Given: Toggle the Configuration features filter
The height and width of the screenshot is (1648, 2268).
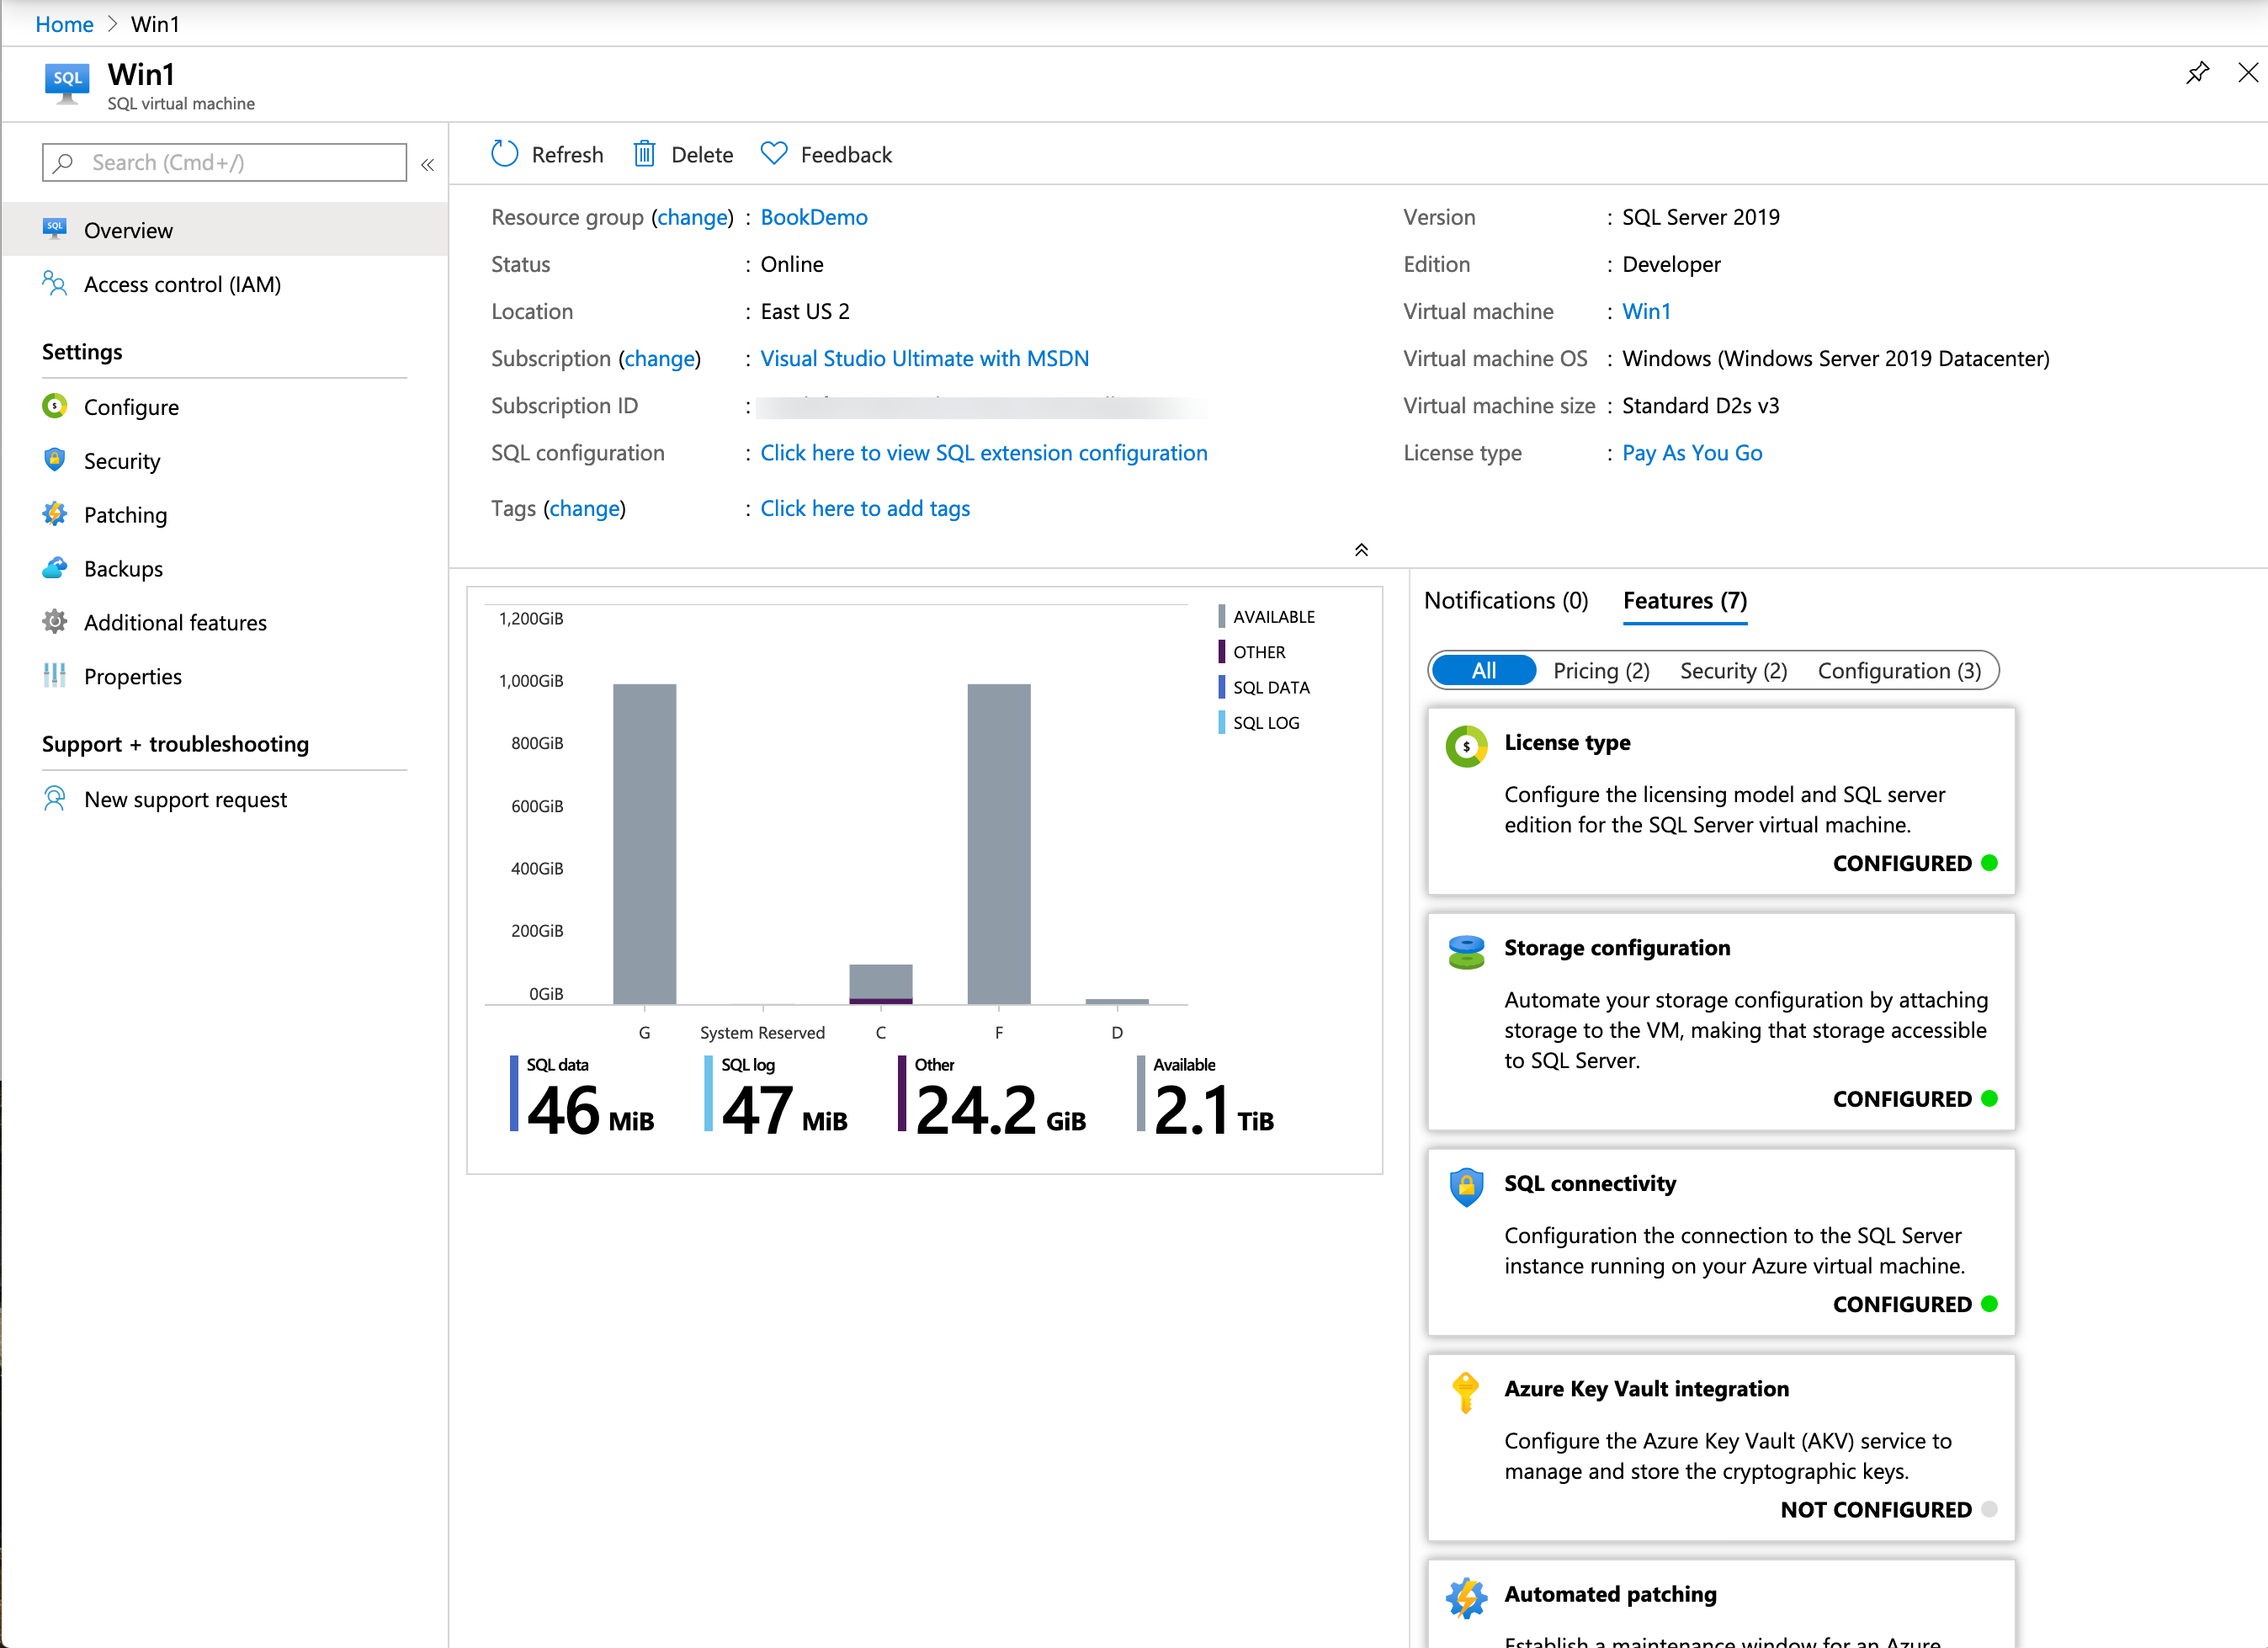Looking at the screenshot, I should 1900,671.
